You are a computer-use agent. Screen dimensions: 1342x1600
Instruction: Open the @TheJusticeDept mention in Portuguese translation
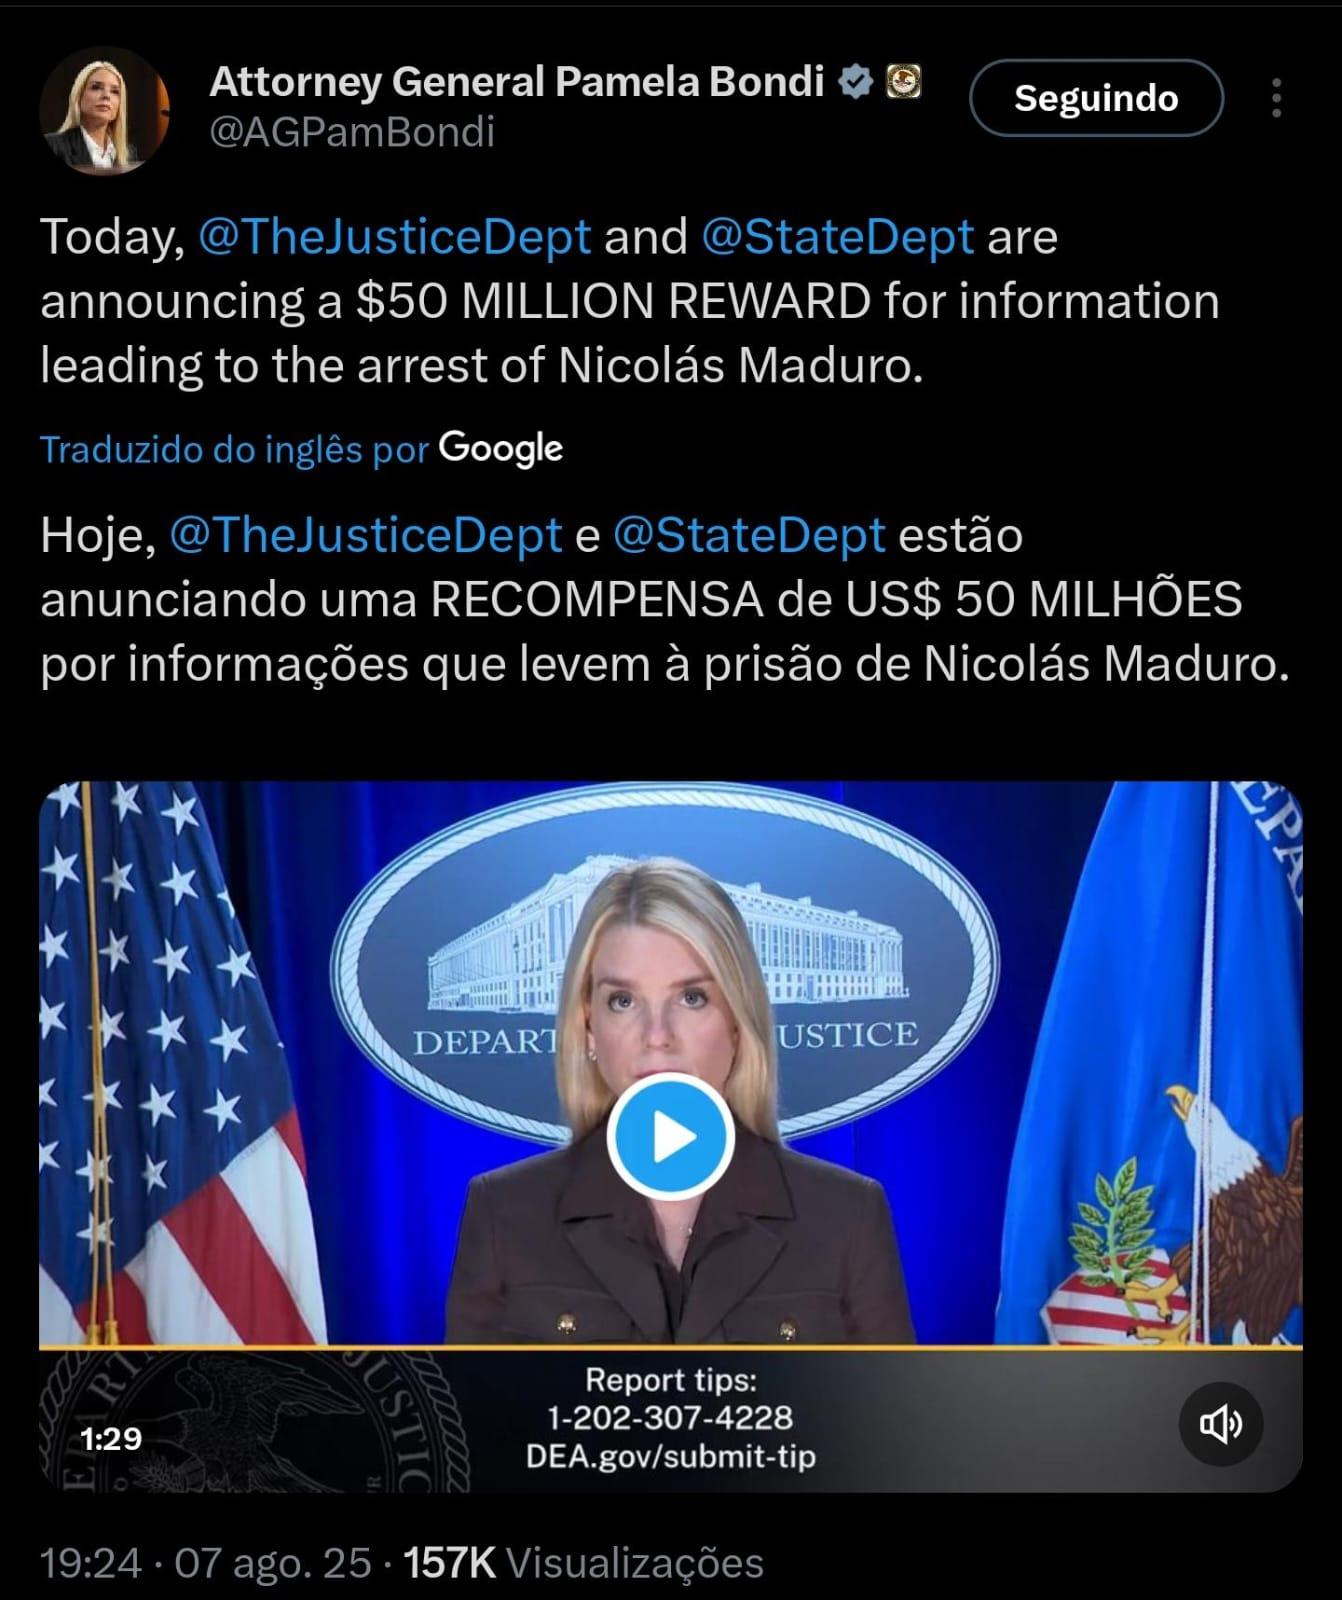click(x=366, y=535)
